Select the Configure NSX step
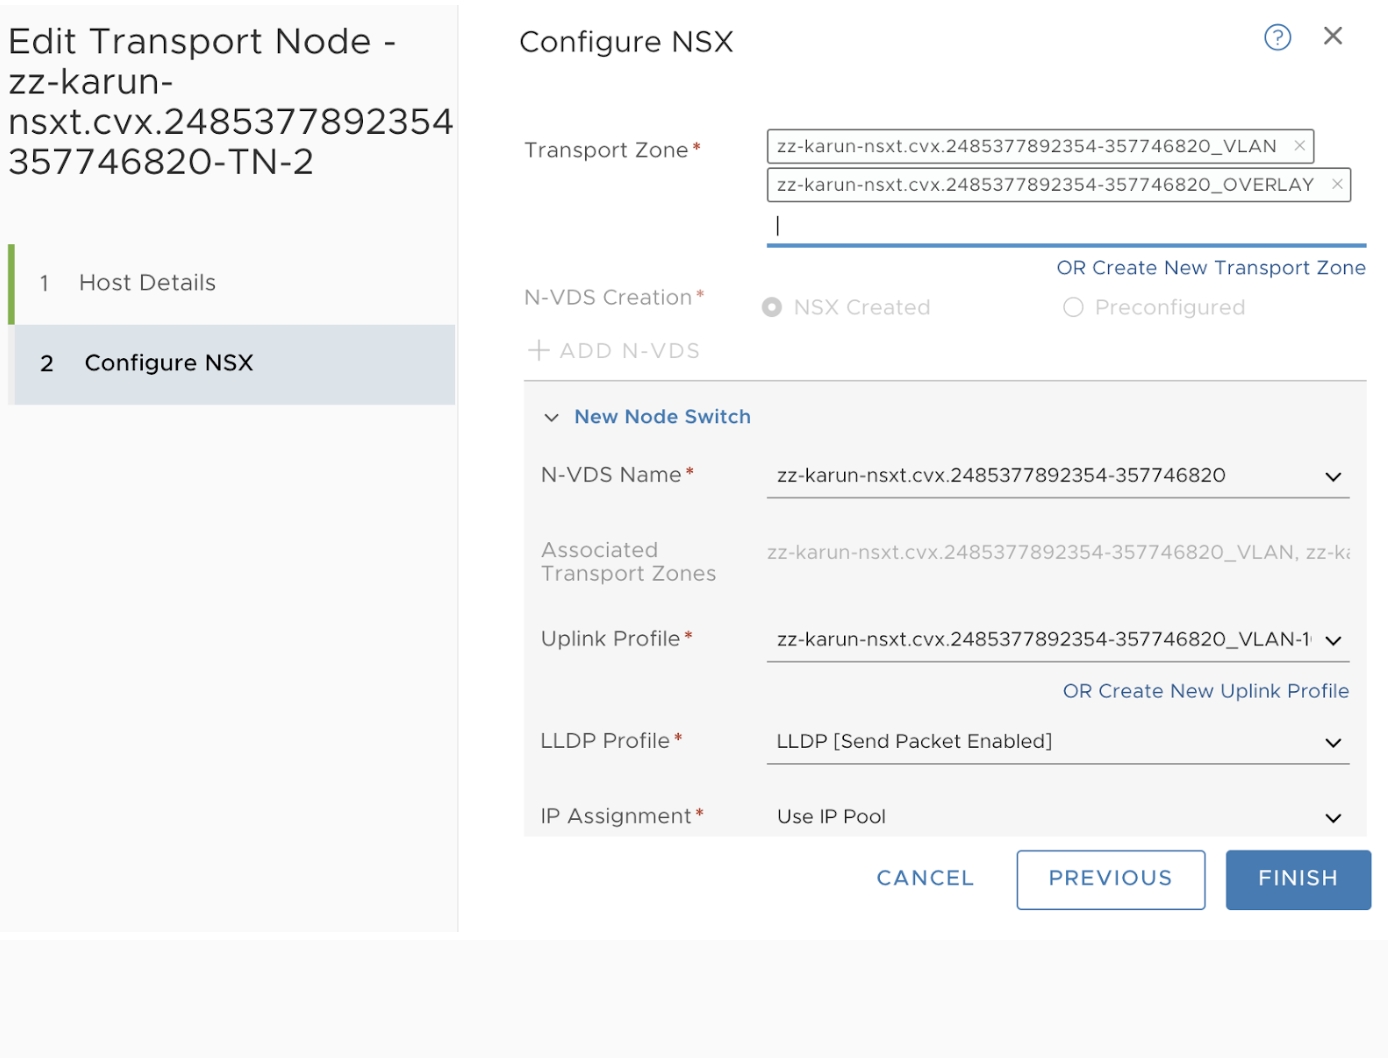This screenshot has width=1388, height=1058. pyautogui.click(x=168, y=363)
